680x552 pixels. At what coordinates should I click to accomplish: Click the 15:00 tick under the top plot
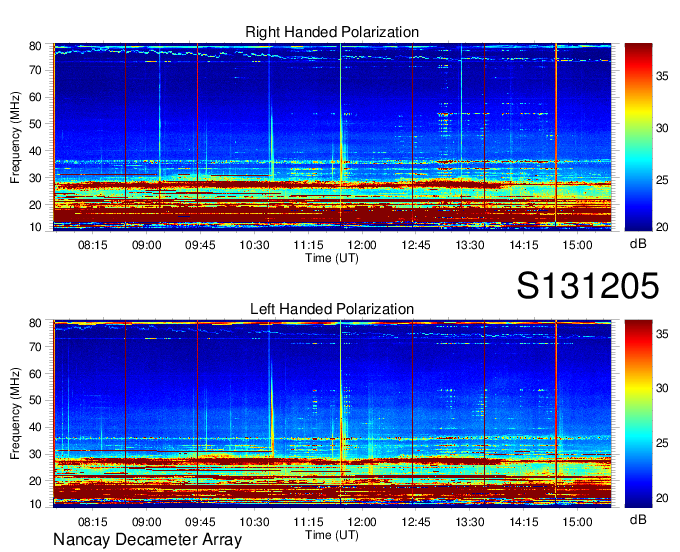[577, 245]
